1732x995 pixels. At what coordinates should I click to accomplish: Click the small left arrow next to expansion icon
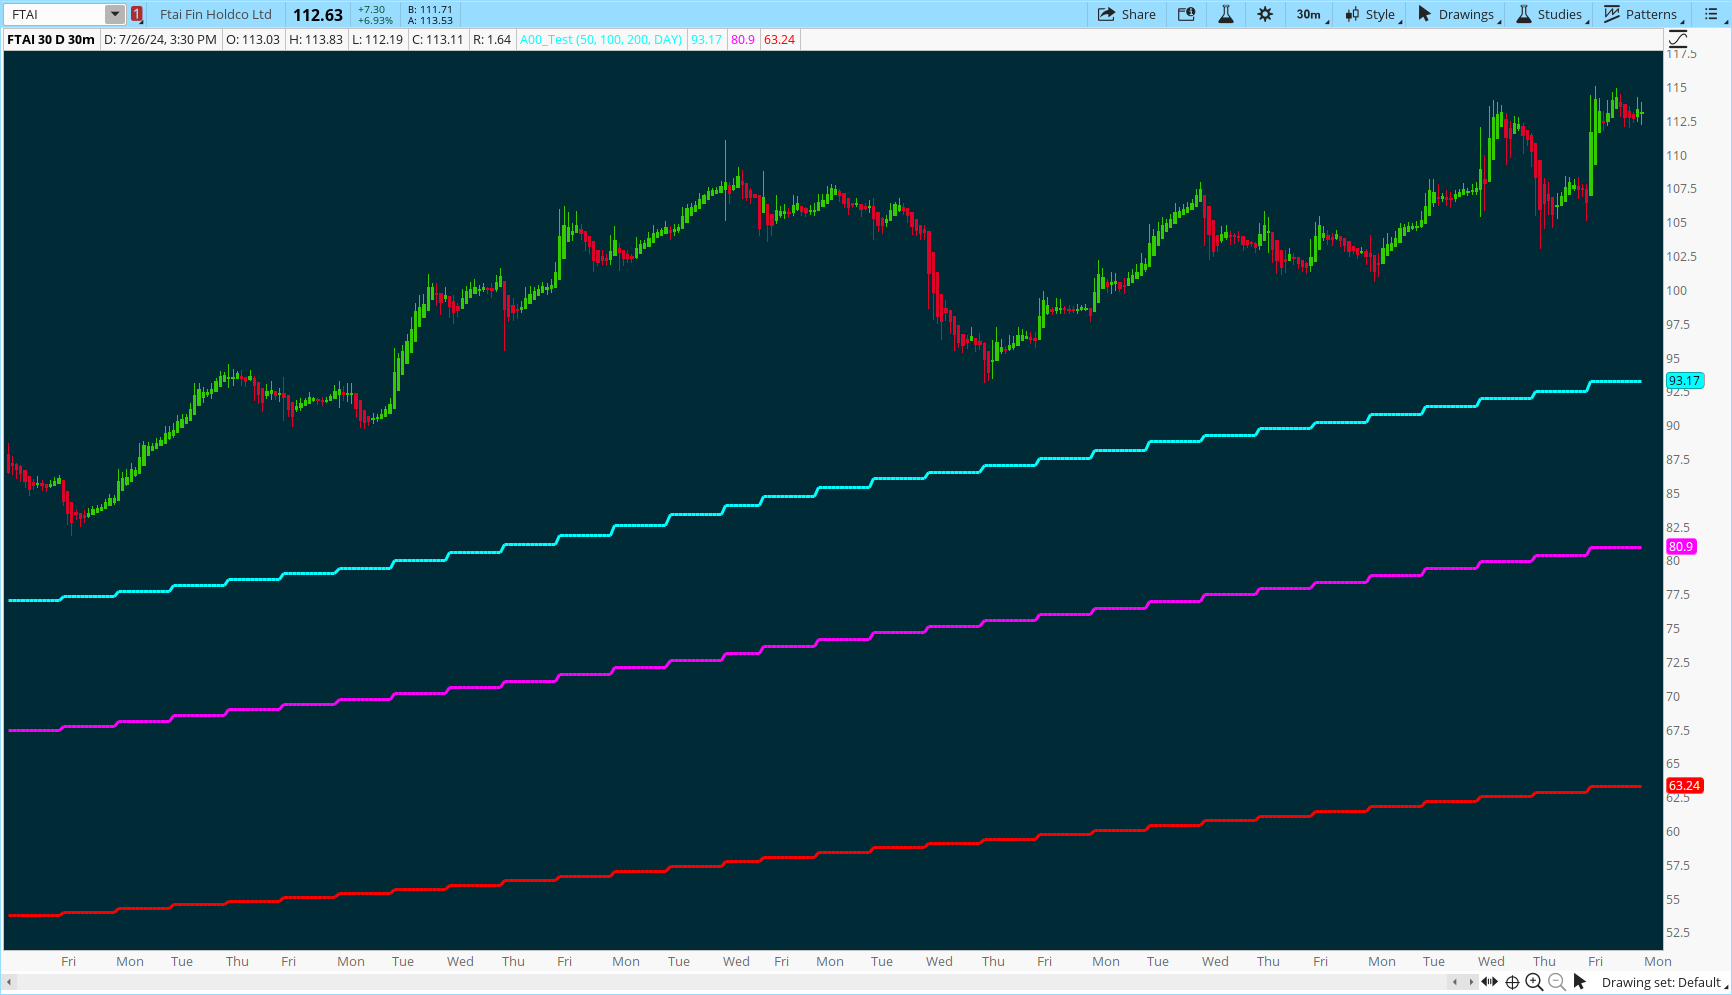[x=1455, y=982]
